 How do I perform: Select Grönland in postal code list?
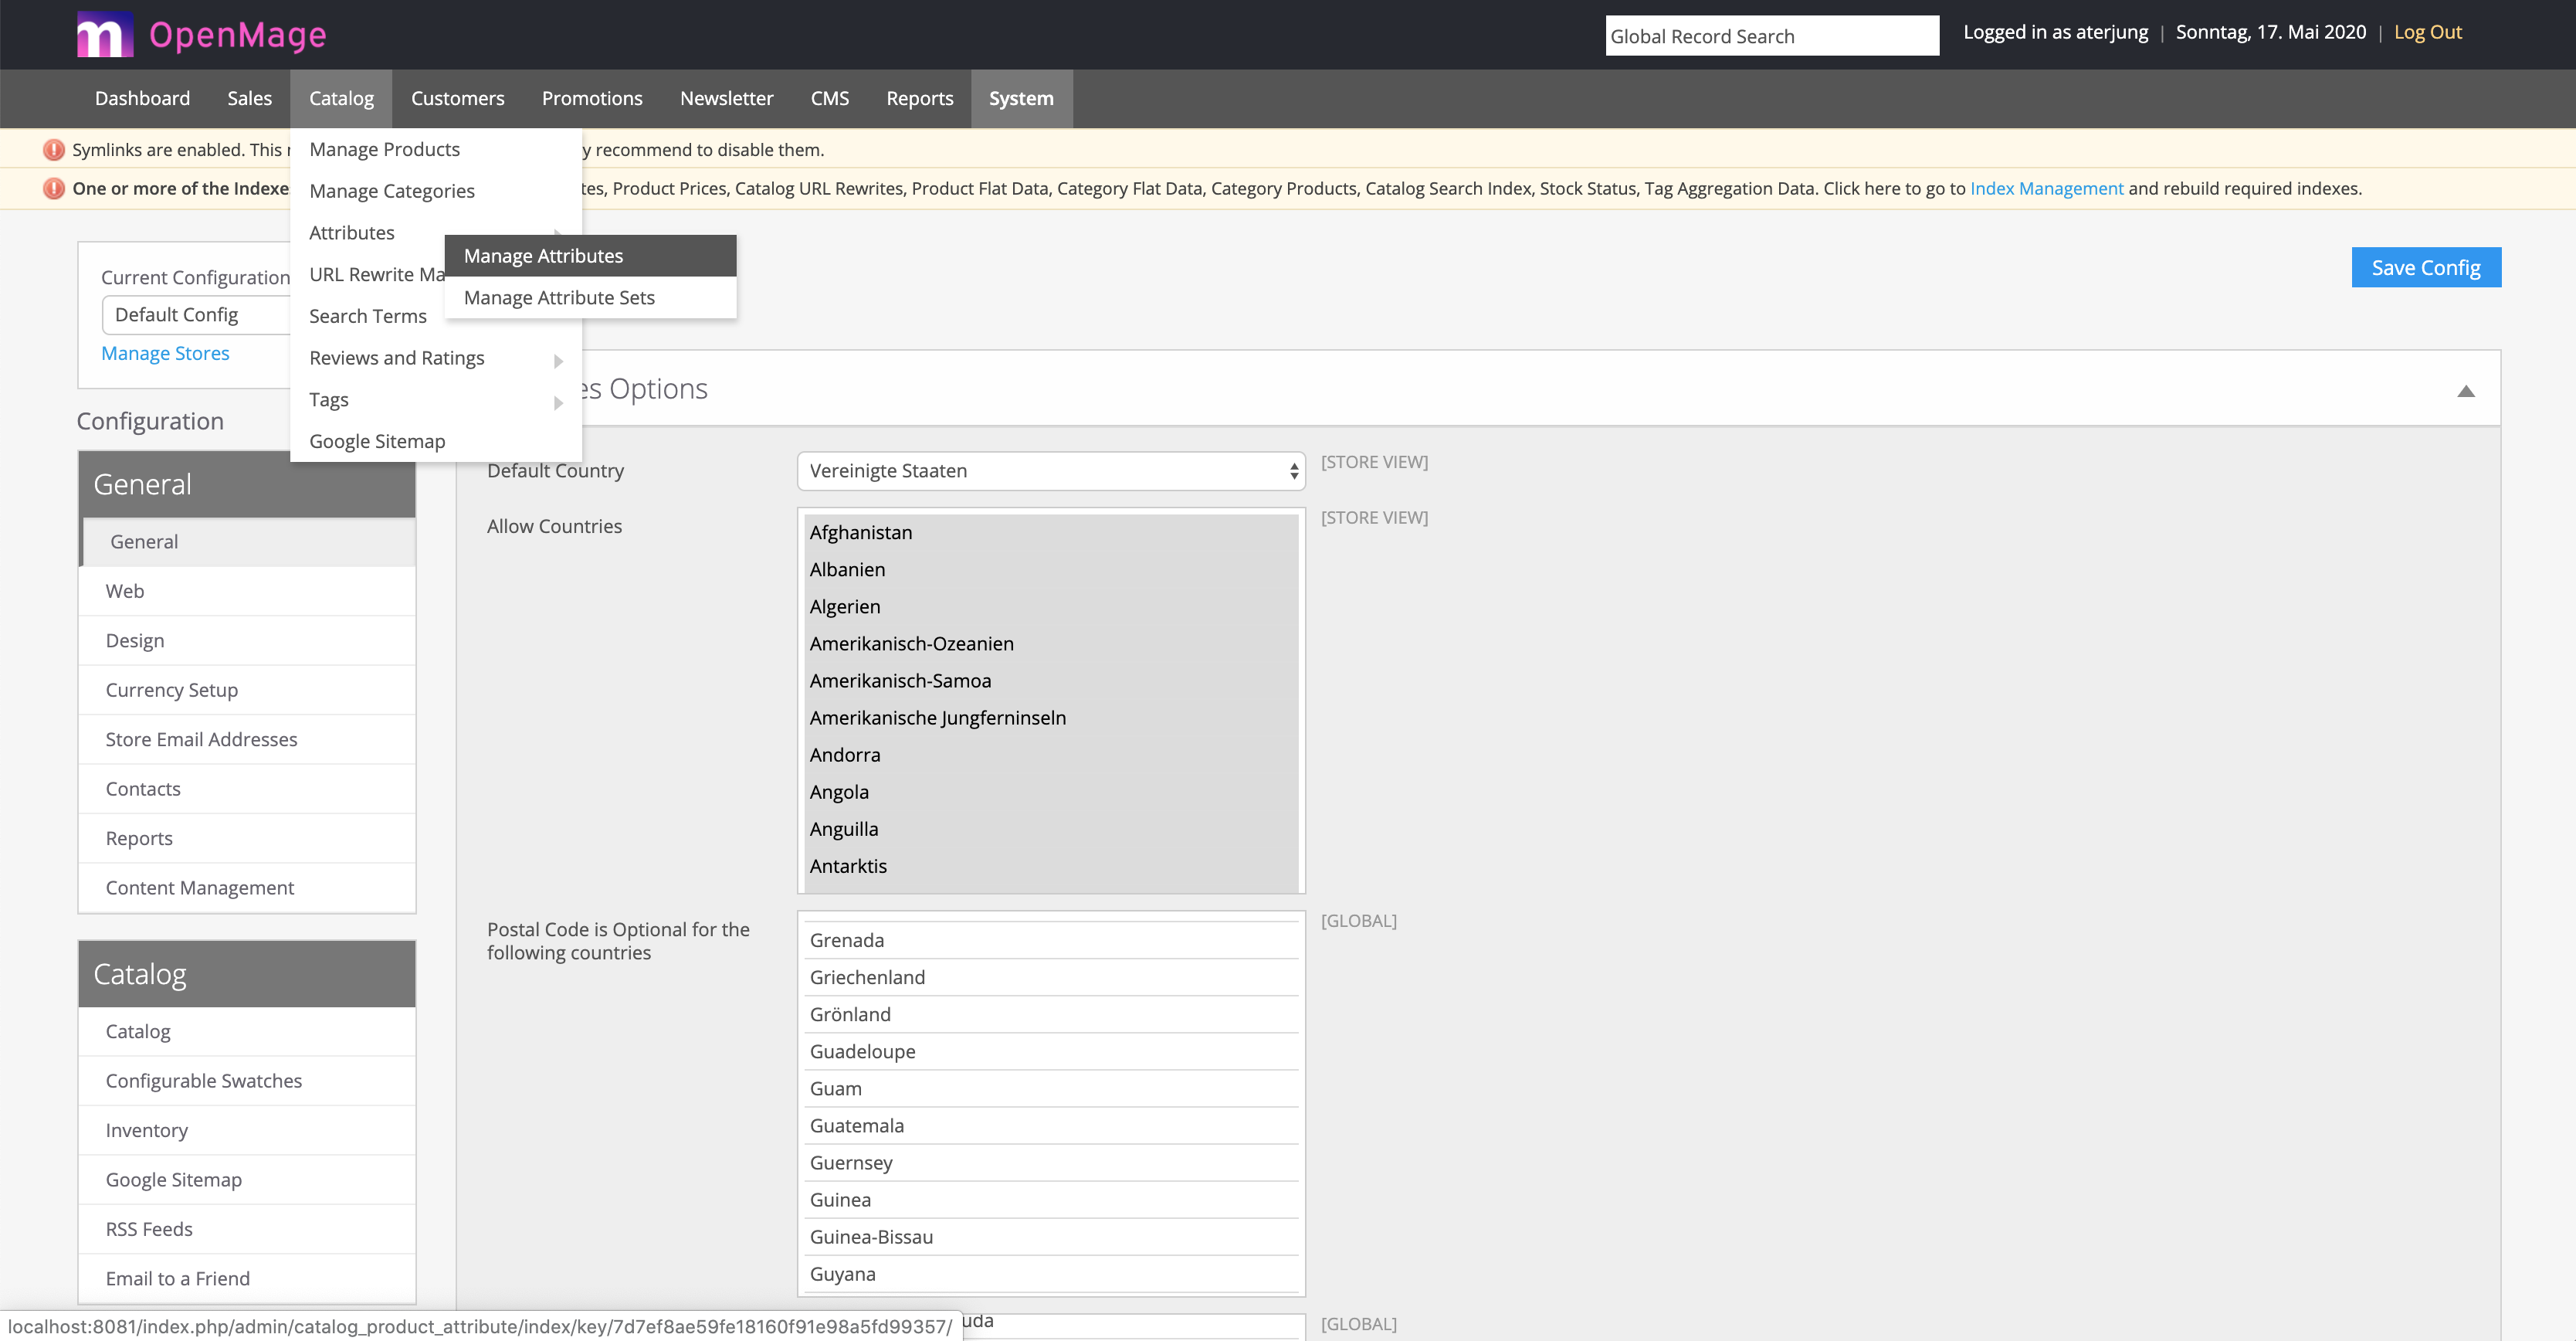[x=1051, y=1015]
